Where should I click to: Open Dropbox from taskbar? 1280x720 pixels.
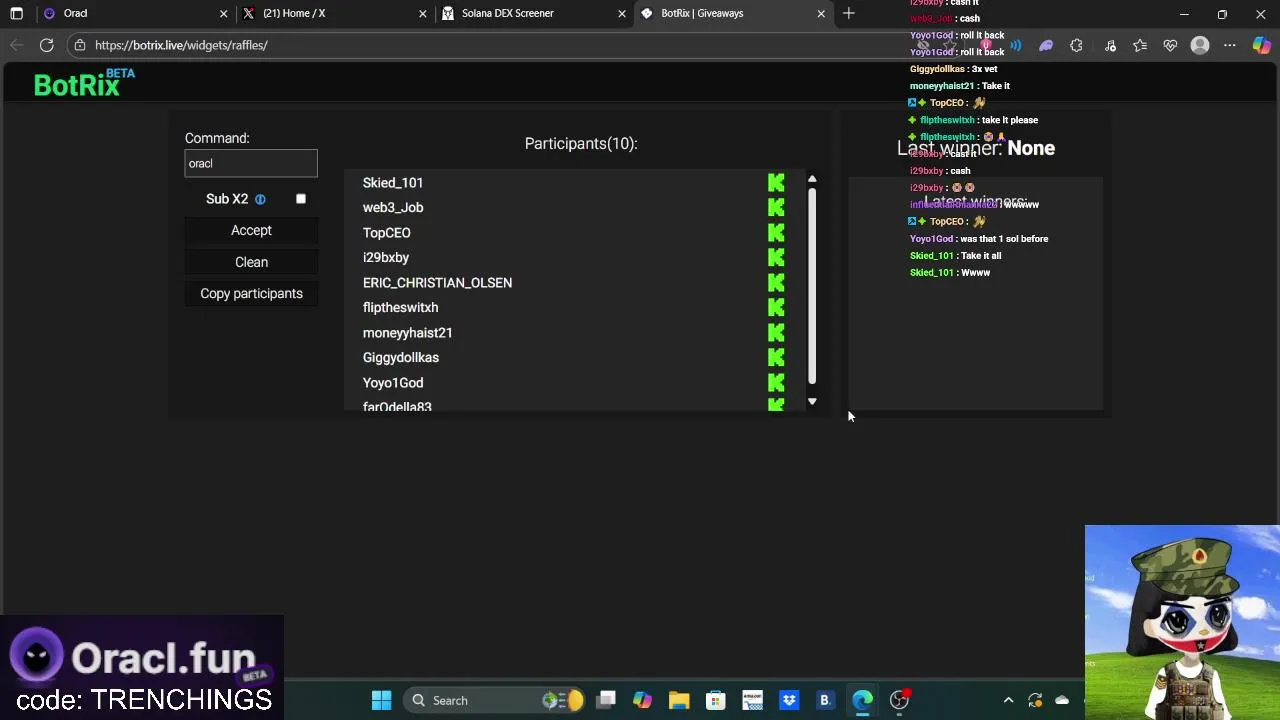[x=789, y=700]
